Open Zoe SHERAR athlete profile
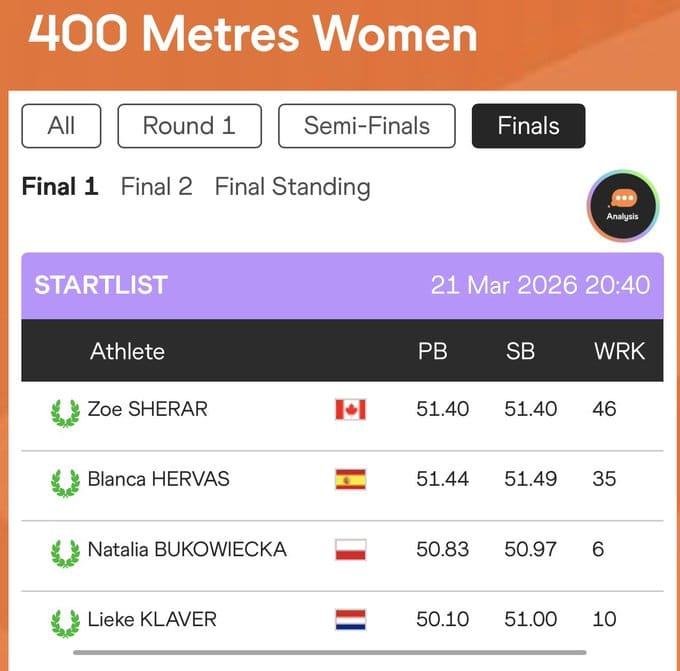This screenshot has width=680, height=671. (x=147, y=409)
